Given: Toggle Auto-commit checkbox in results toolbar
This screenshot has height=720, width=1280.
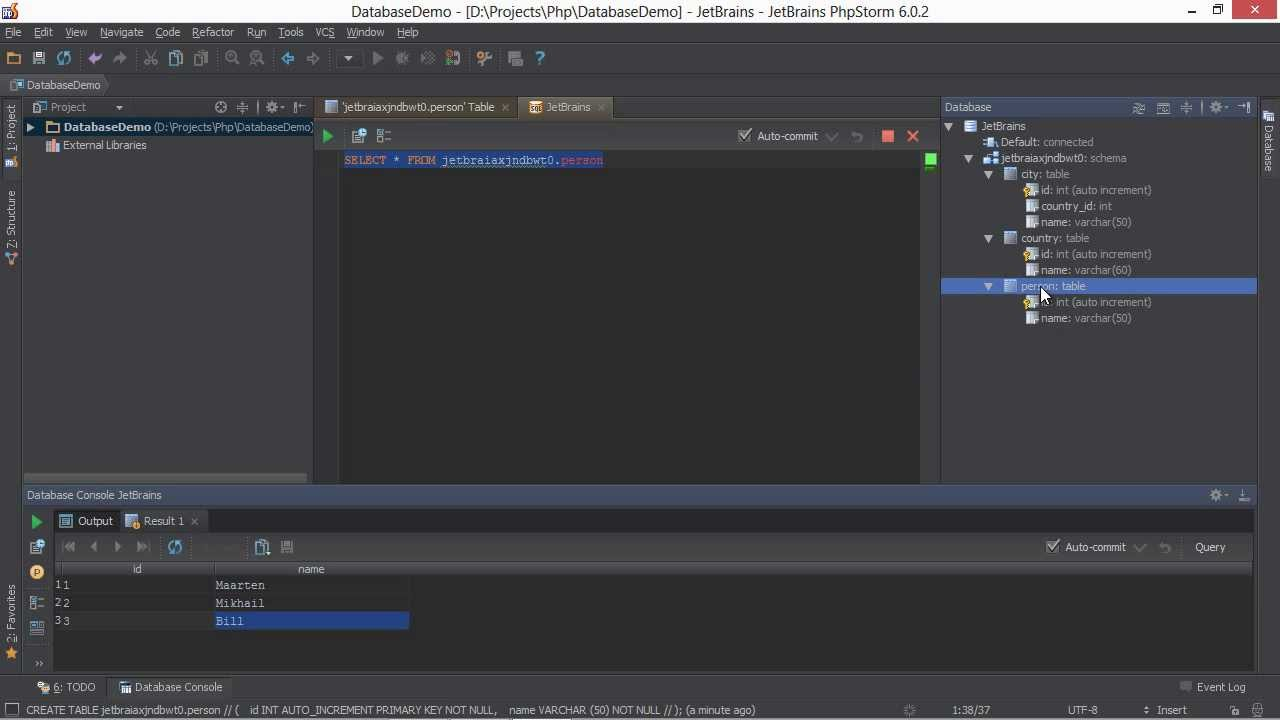Looking at the screenshot, I should (x=1053, y=547).
